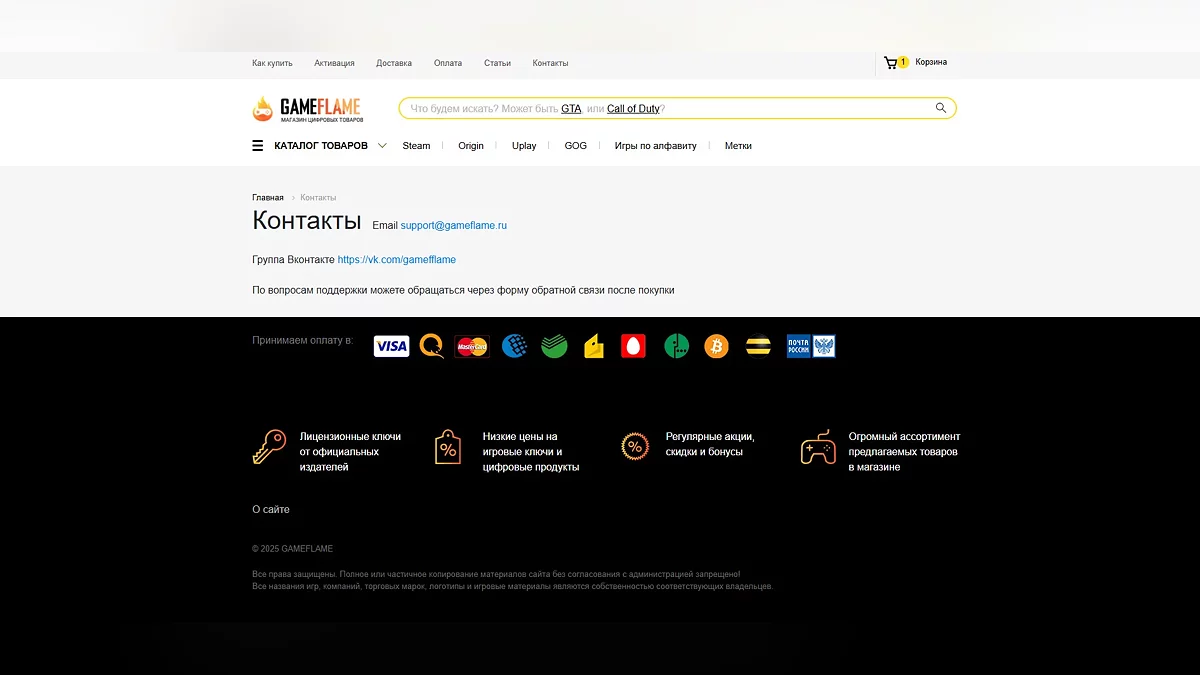Focus the search input field
Screen dimensions: 1200x675
coord(677,108)
